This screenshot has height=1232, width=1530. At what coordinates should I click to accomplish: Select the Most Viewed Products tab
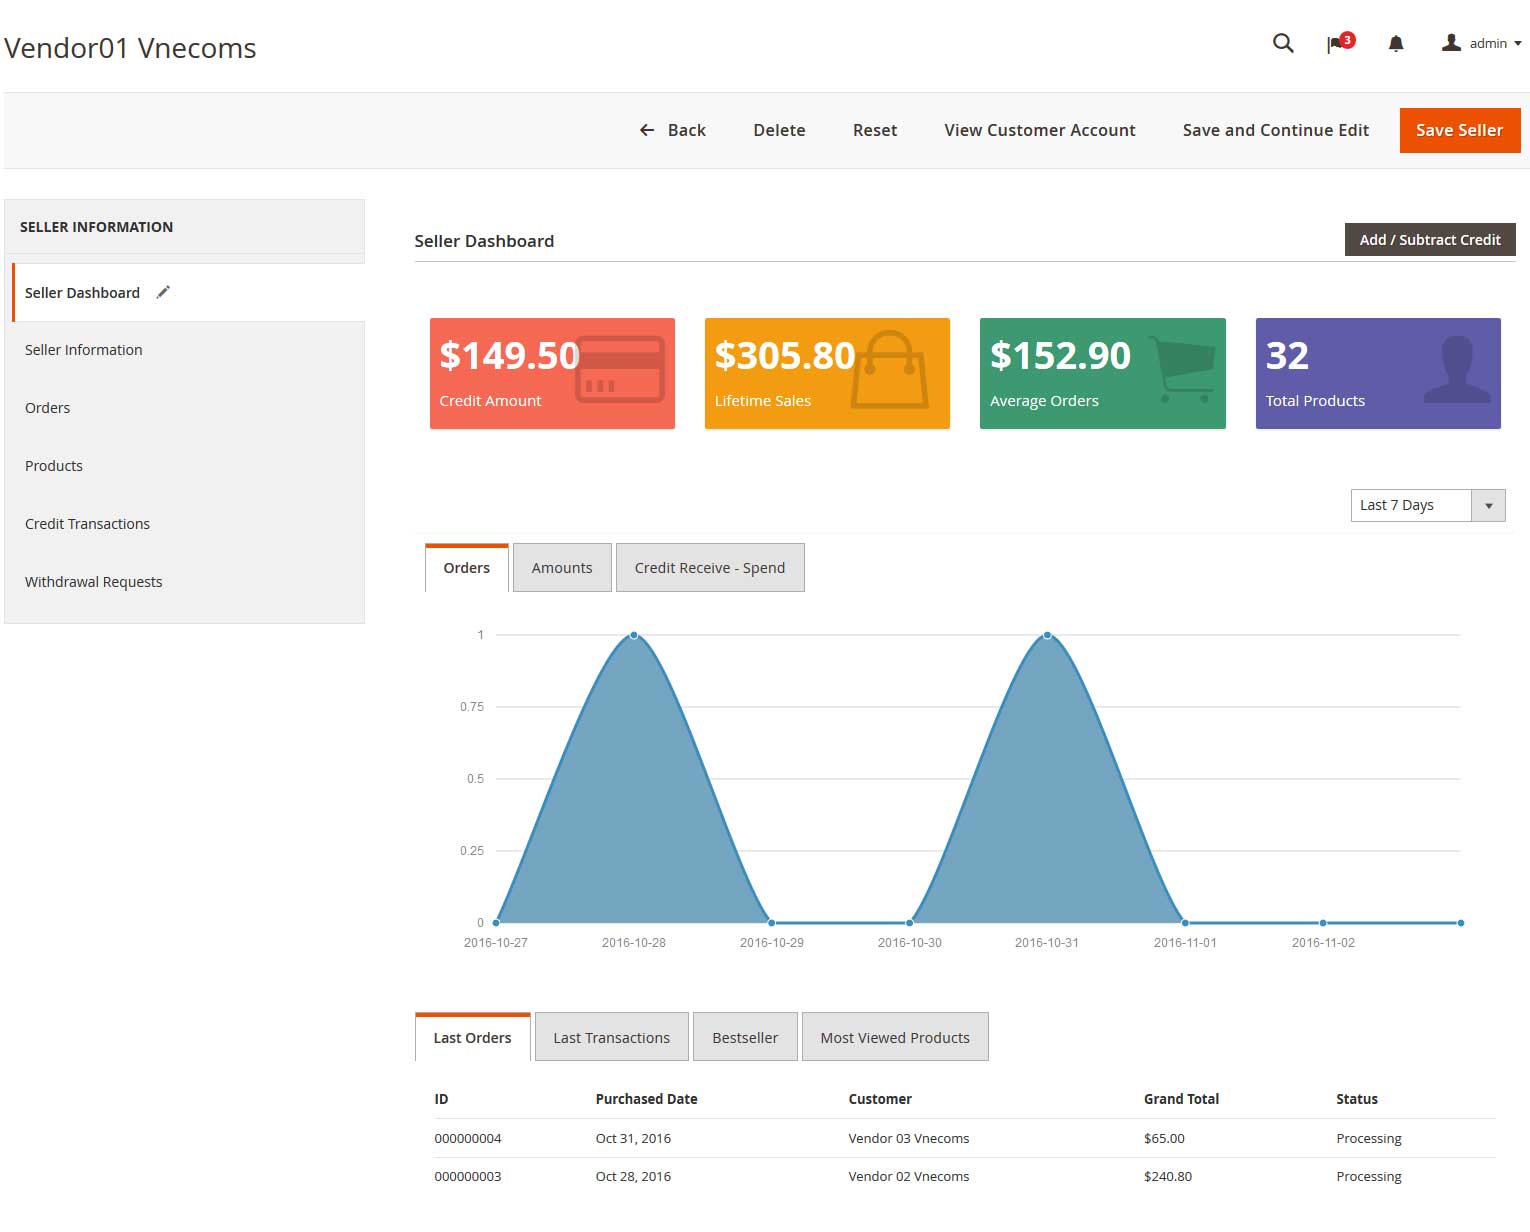click(x=895, y=1037)
